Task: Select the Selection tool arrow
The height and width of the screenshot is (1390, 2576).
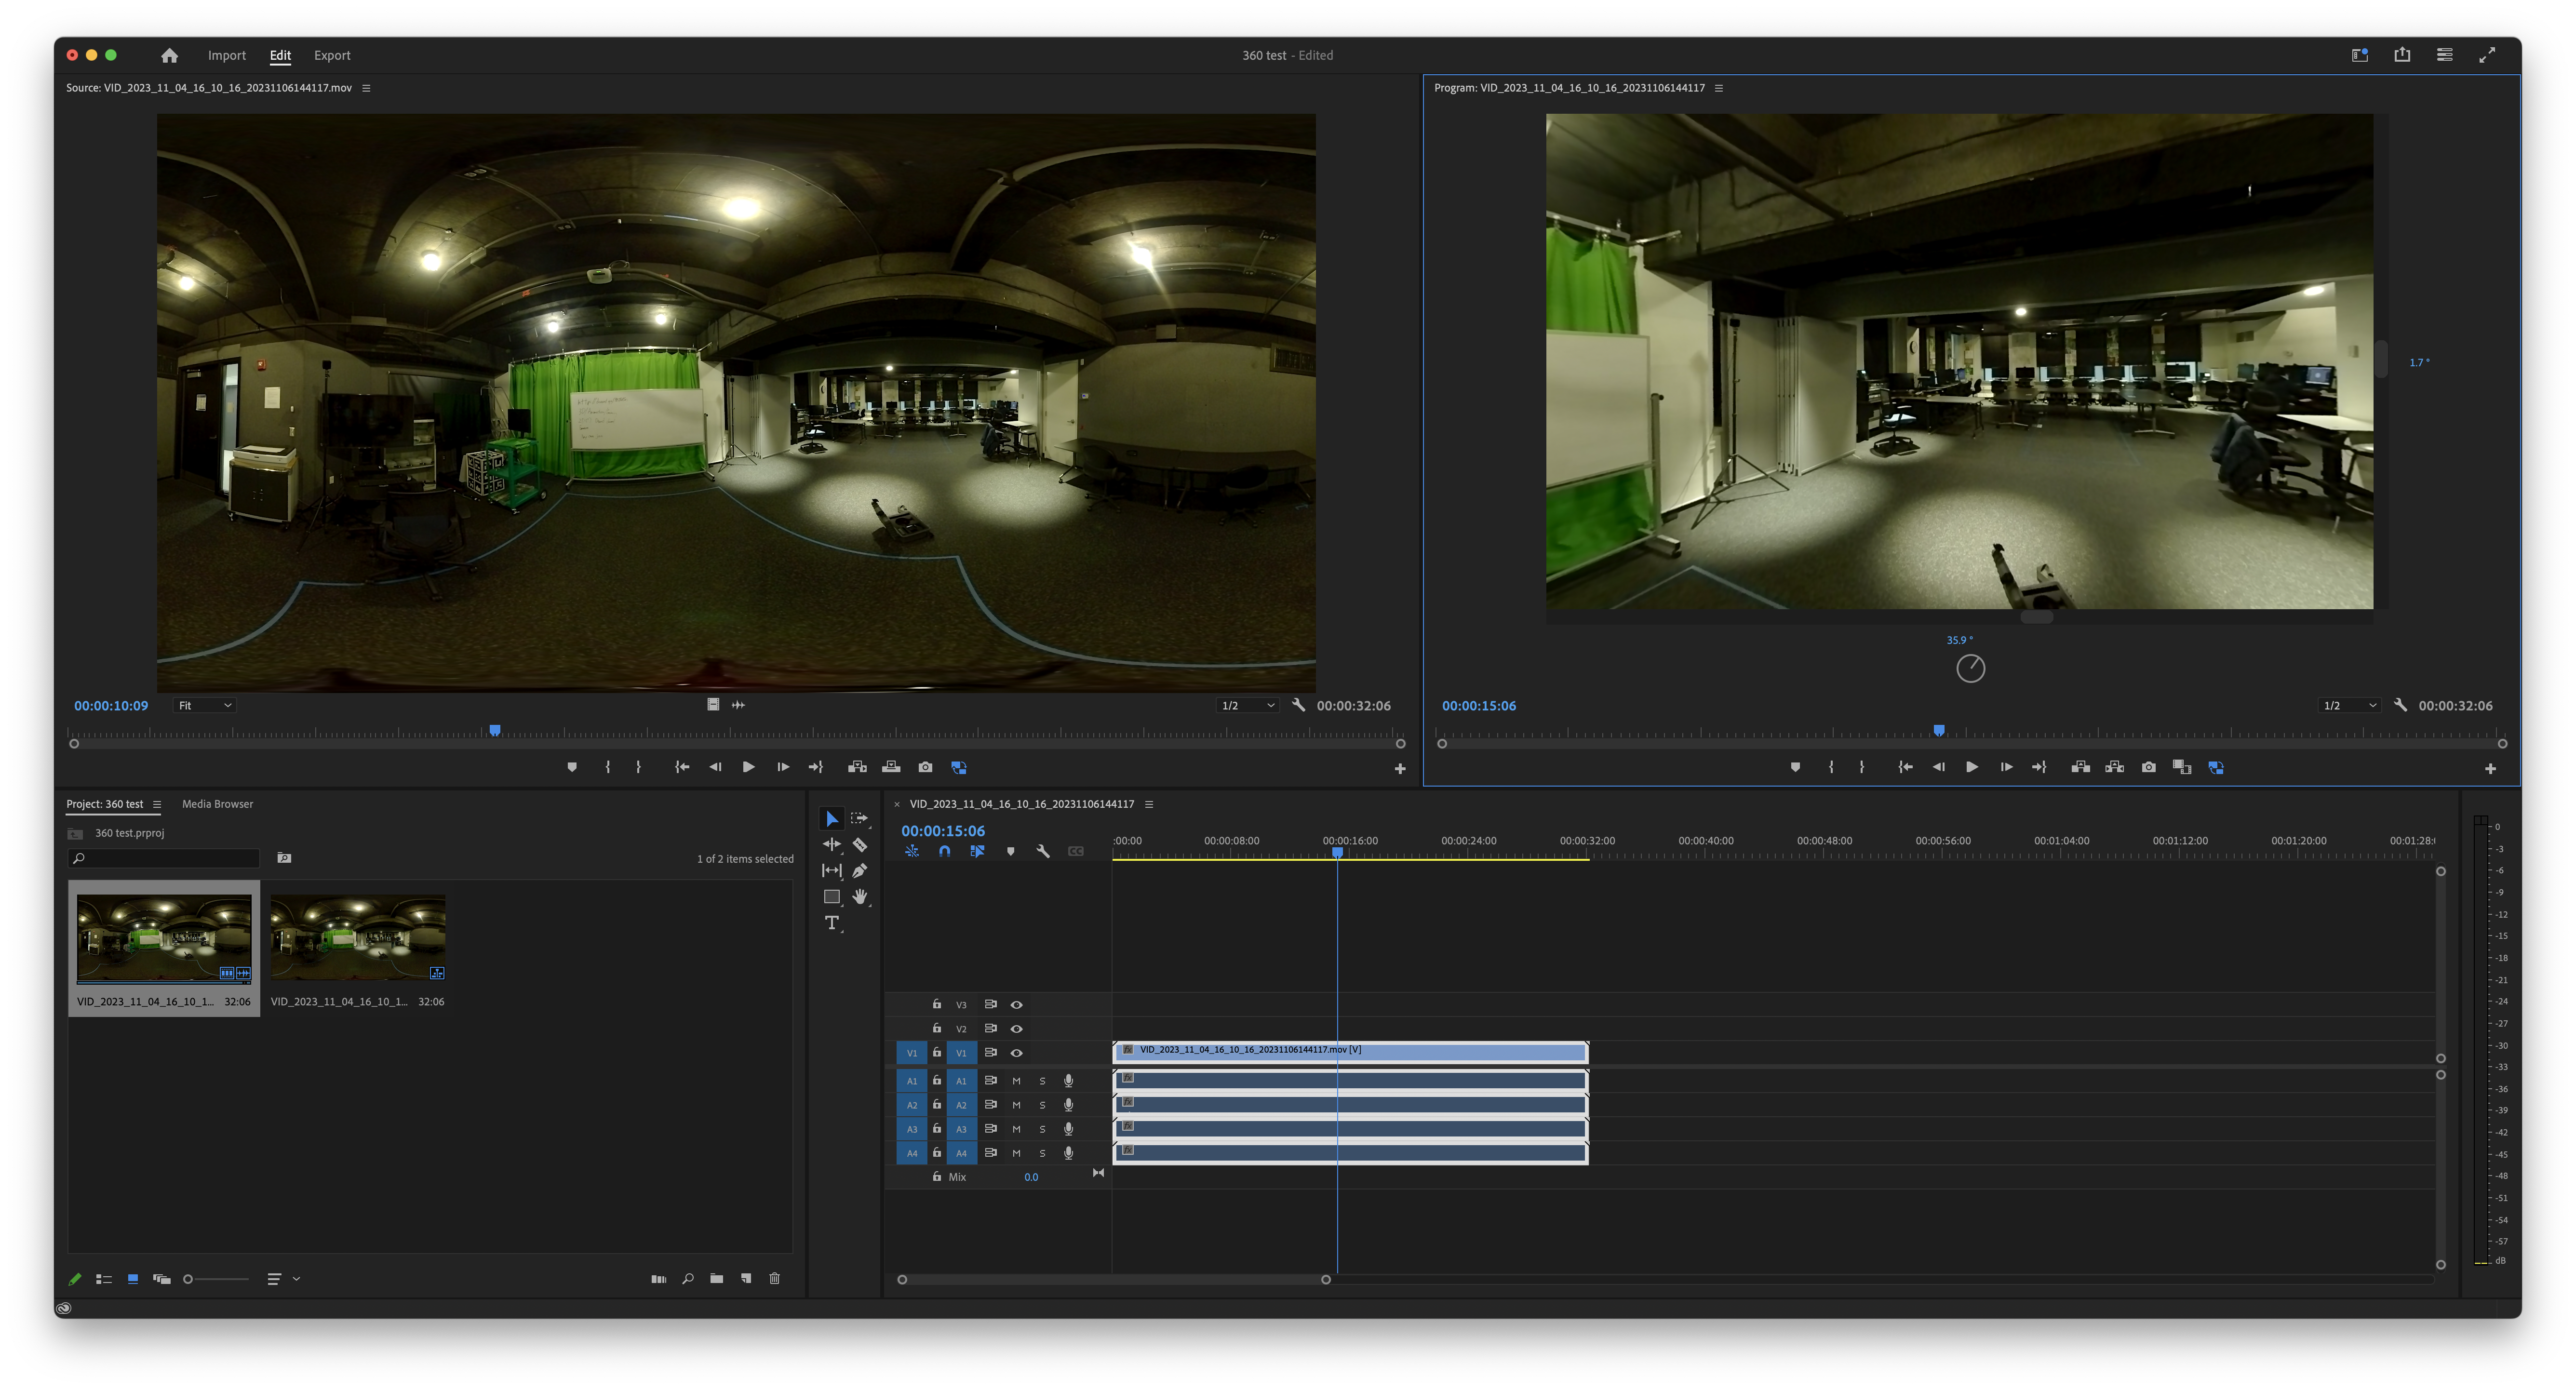Action: click(x=831, y=819)
